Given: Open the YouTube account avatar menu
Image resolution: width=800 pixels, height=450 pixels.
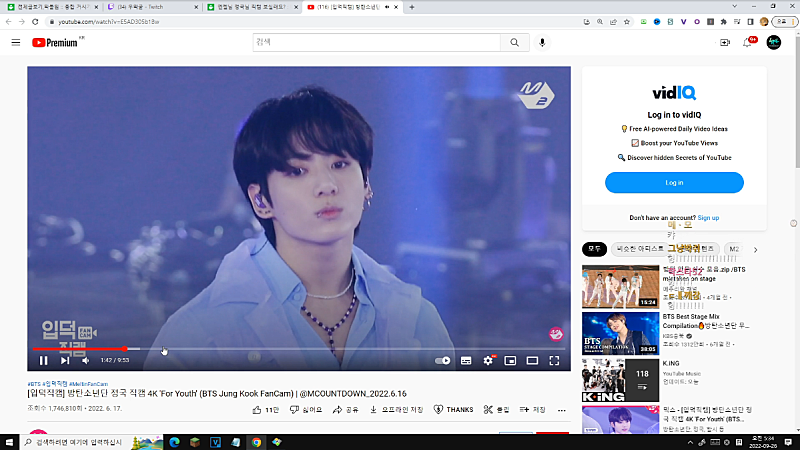Looking at the screenshot, I should coord(773,42).
